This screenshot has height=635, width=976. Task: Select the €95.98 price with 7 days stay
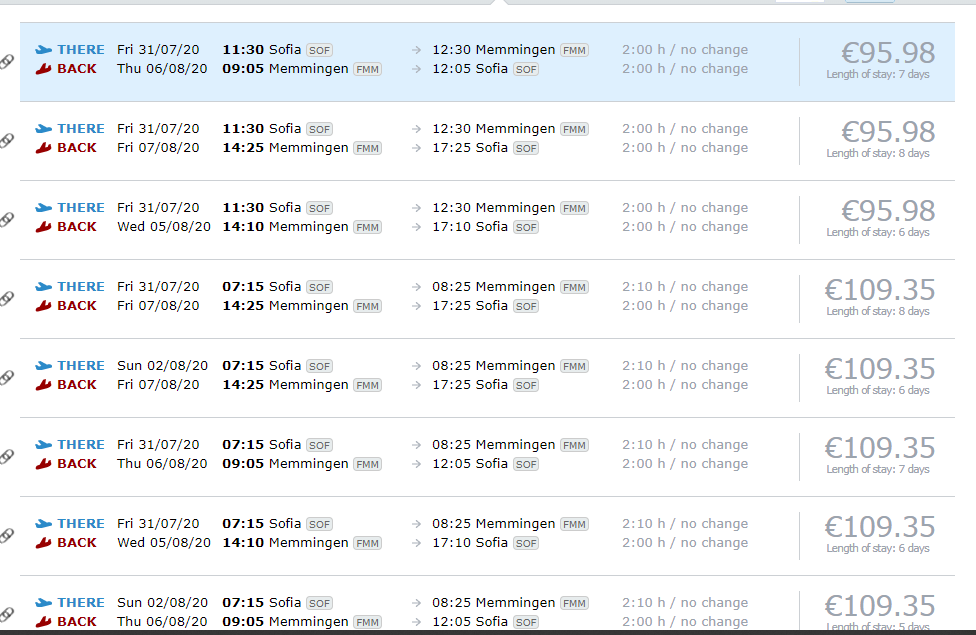point(887,53)
